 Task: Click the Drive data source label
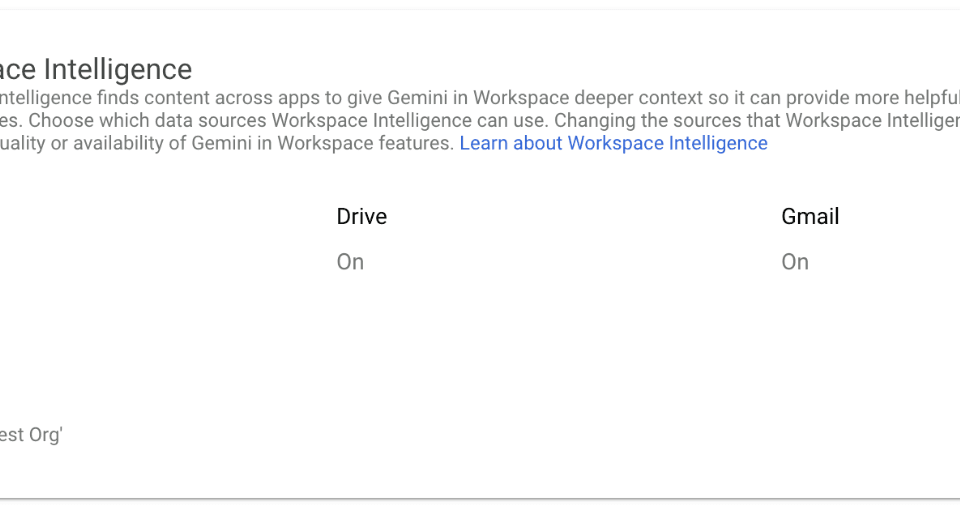coord(361,216)
